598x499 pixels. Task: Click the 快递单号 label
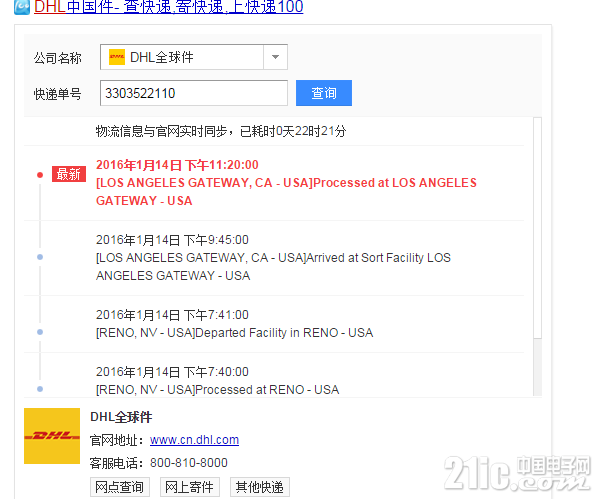(x=58, y=94)
